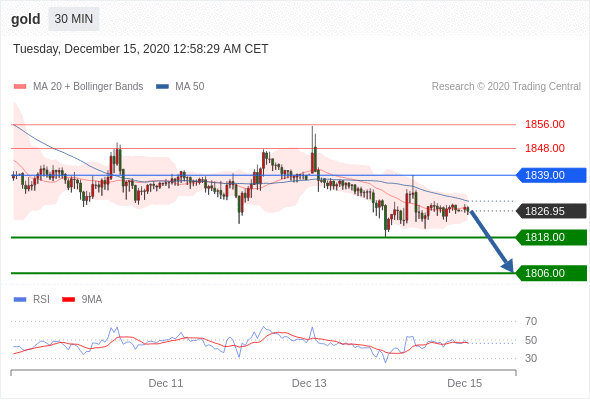Click the 1856.00 resistance level label
The width and height of the screenshot is (590, 400).
(x=545, y=124)
